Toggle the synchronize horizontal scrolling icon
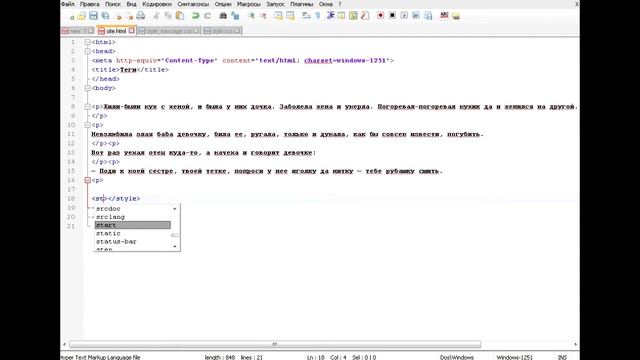The image size is (640, 360). [x=290, y=16]
